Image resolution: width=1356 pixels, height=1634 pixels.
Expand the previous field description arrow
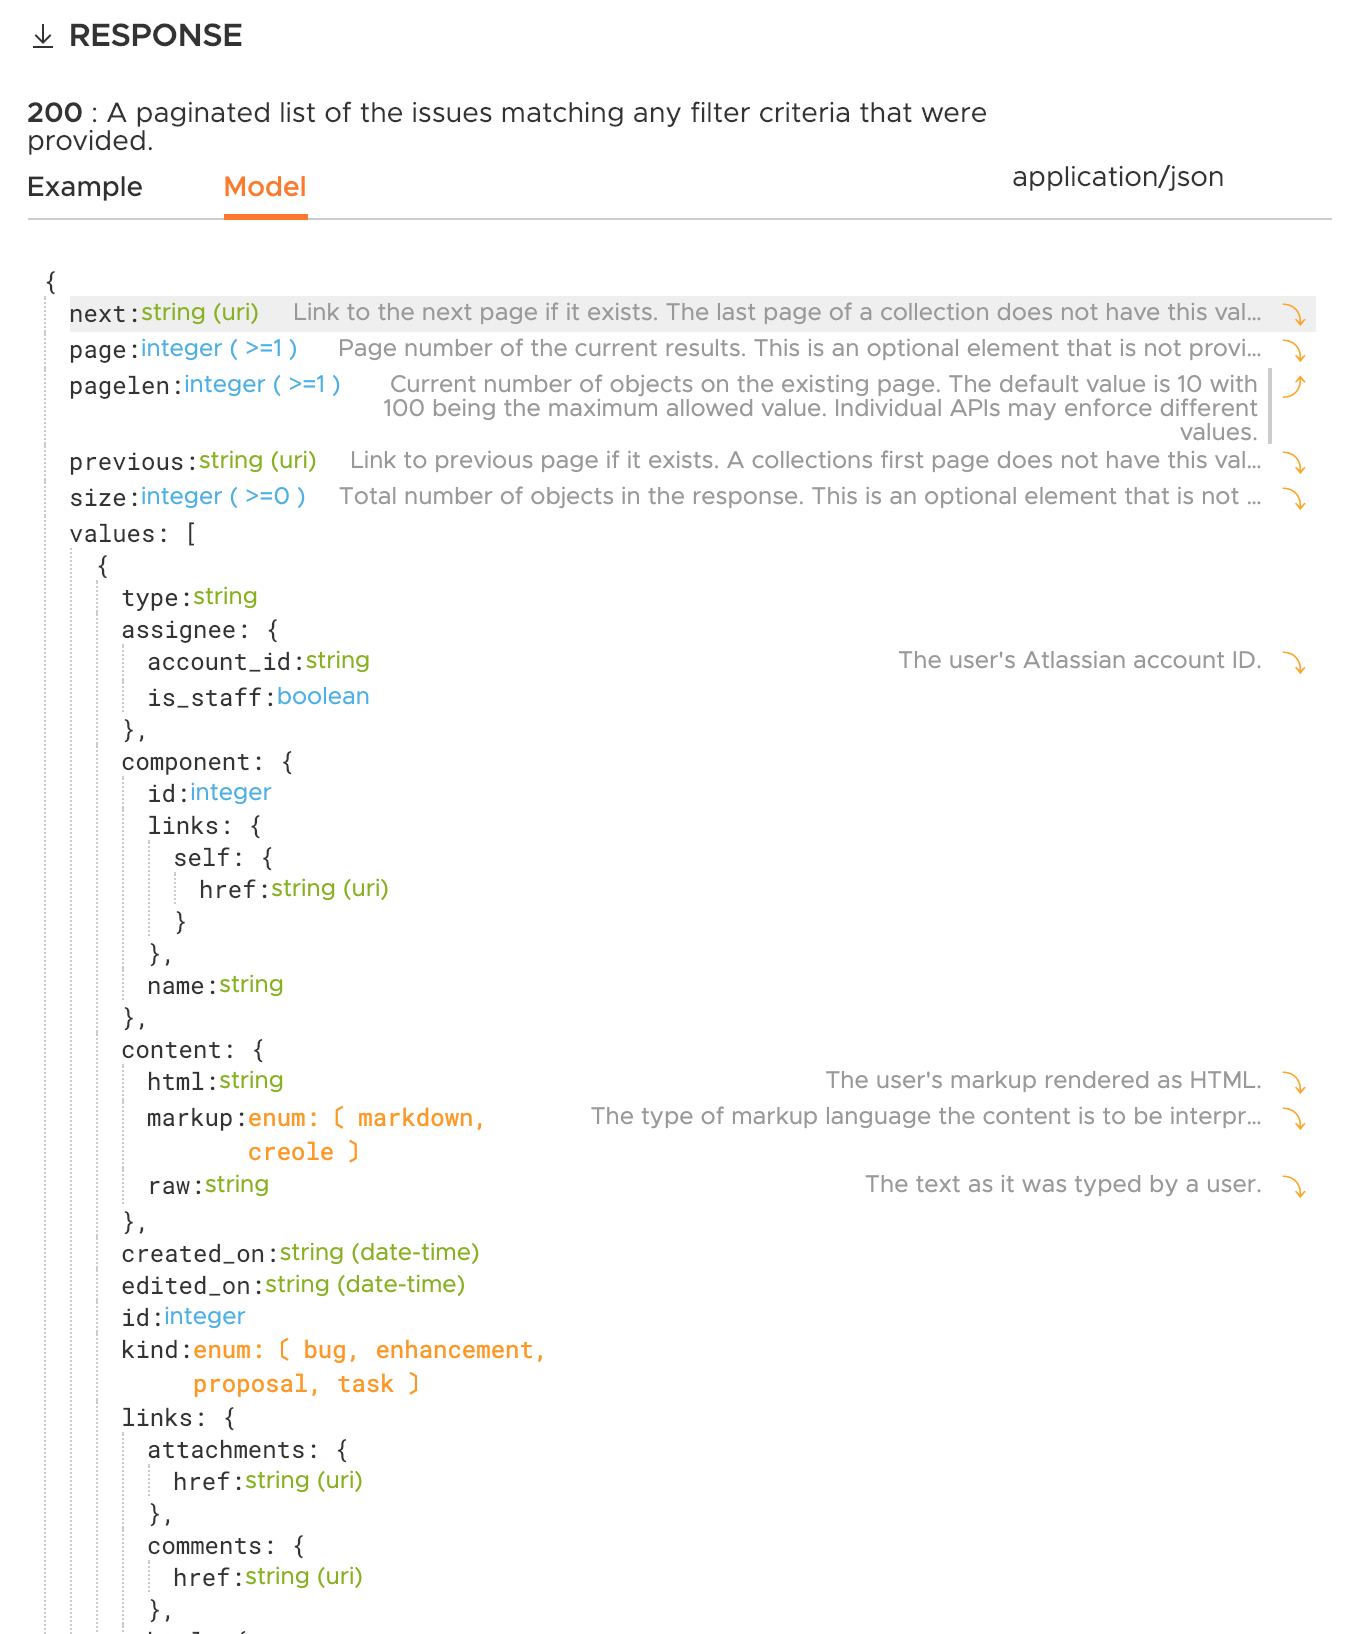1294,463
